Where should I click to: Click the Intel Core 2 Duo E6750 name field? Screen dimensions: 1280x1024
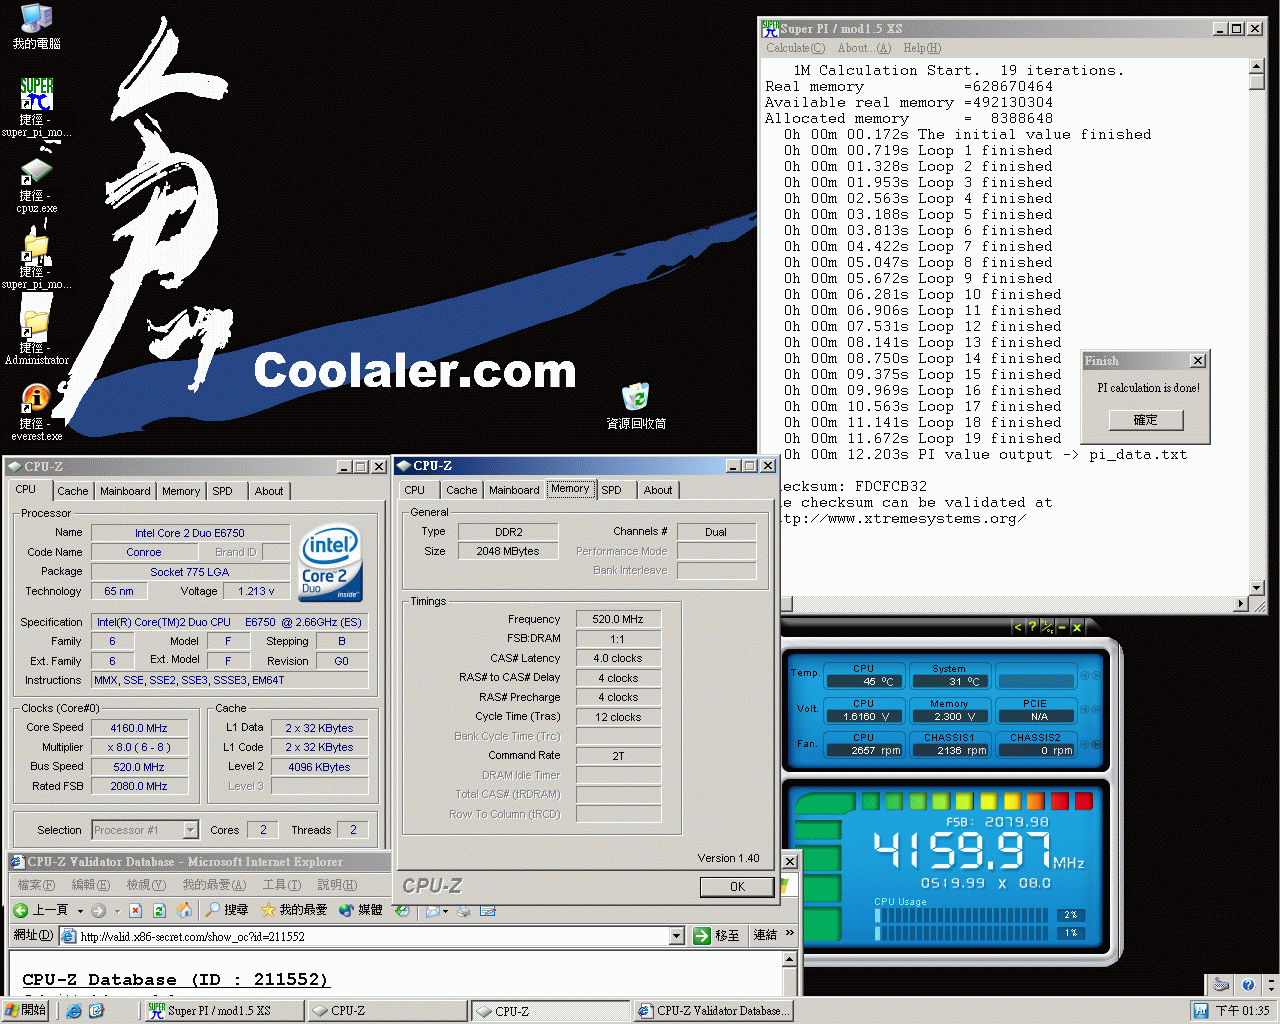(190, 533)
